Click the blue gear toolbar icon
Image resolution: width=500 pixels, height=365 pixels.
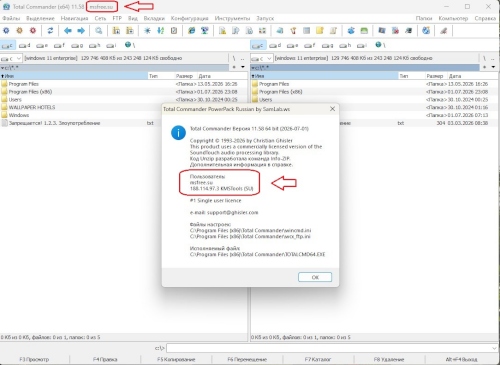pyautogui.click(x=6, y=31)
